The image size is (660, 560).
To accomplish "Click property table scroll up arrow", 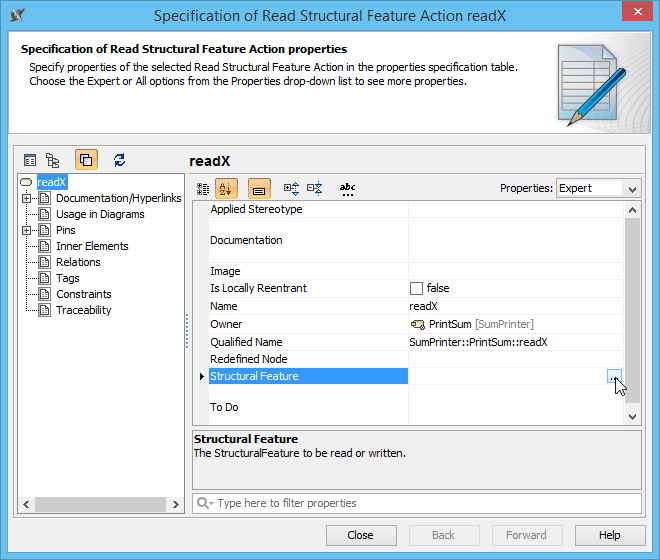I will [632, 210].
